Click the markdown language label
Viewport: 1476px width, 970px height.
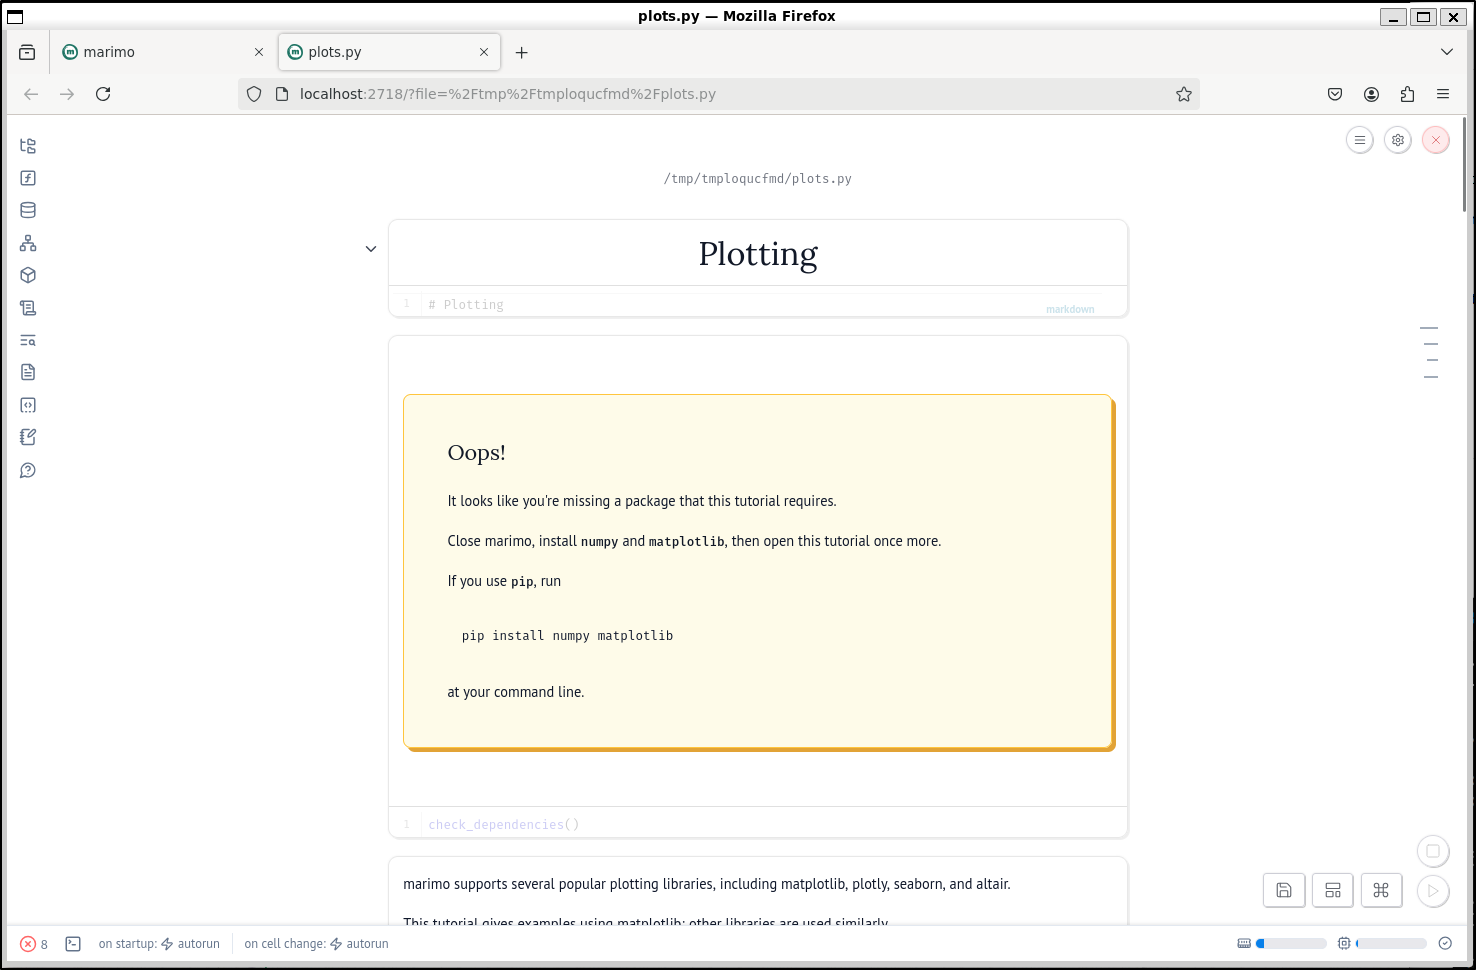coord(1070,309)
